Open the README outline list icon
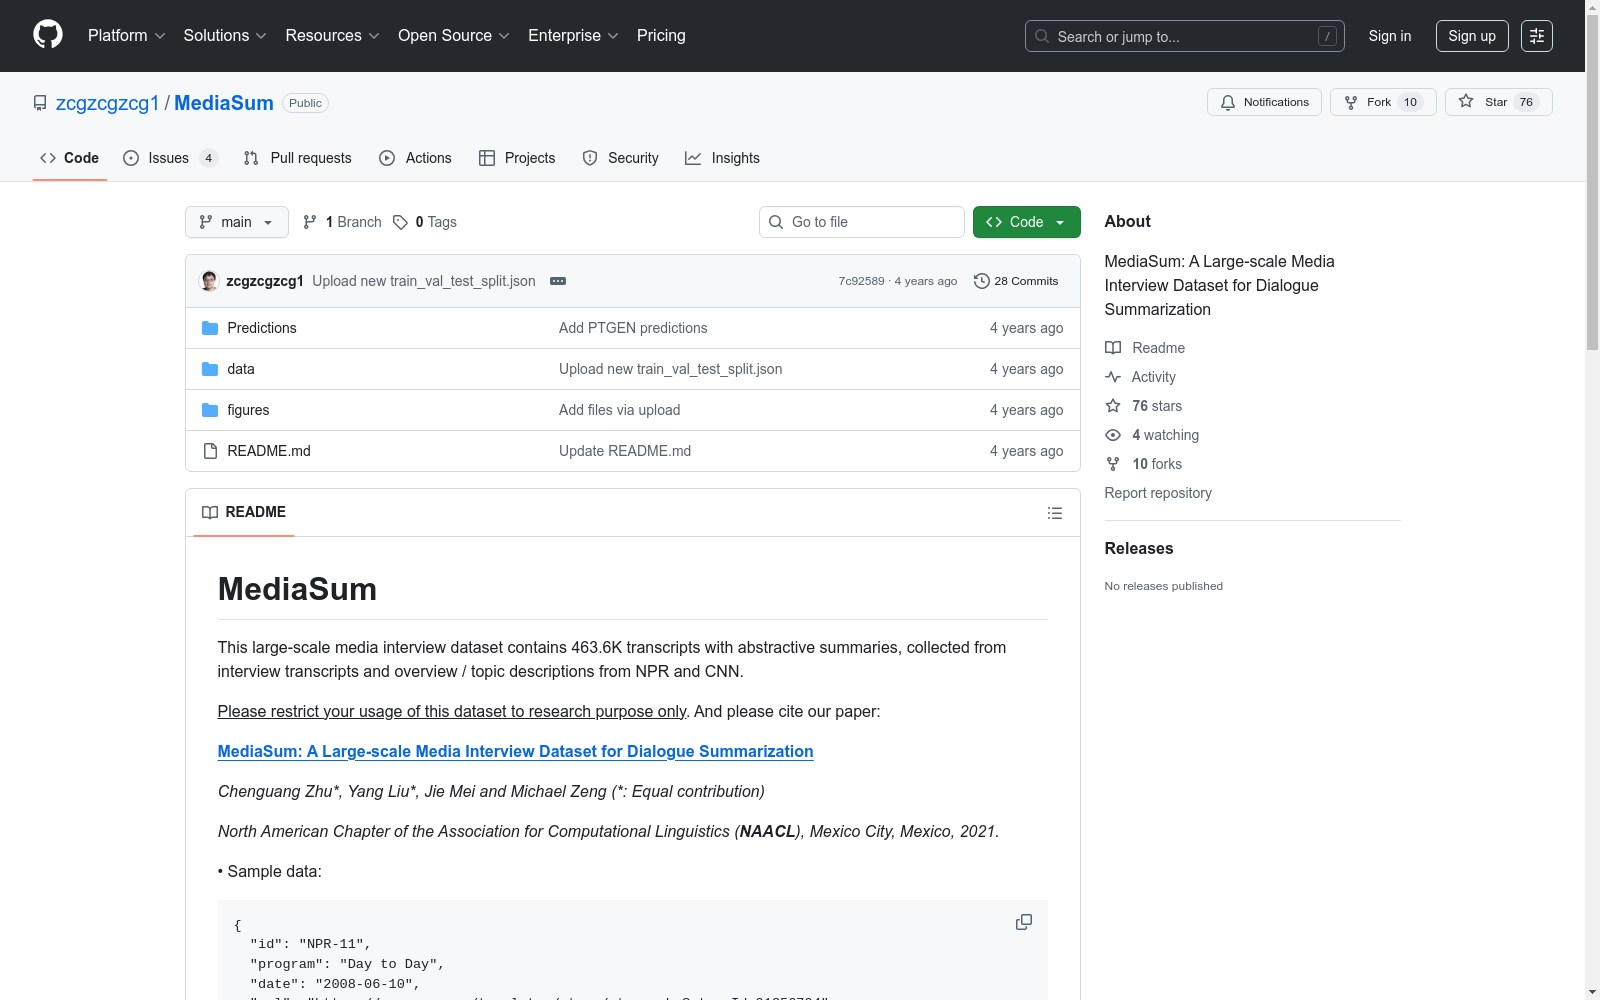1600x1000 pixels. pyautogui.click(x=1055, y=513)
